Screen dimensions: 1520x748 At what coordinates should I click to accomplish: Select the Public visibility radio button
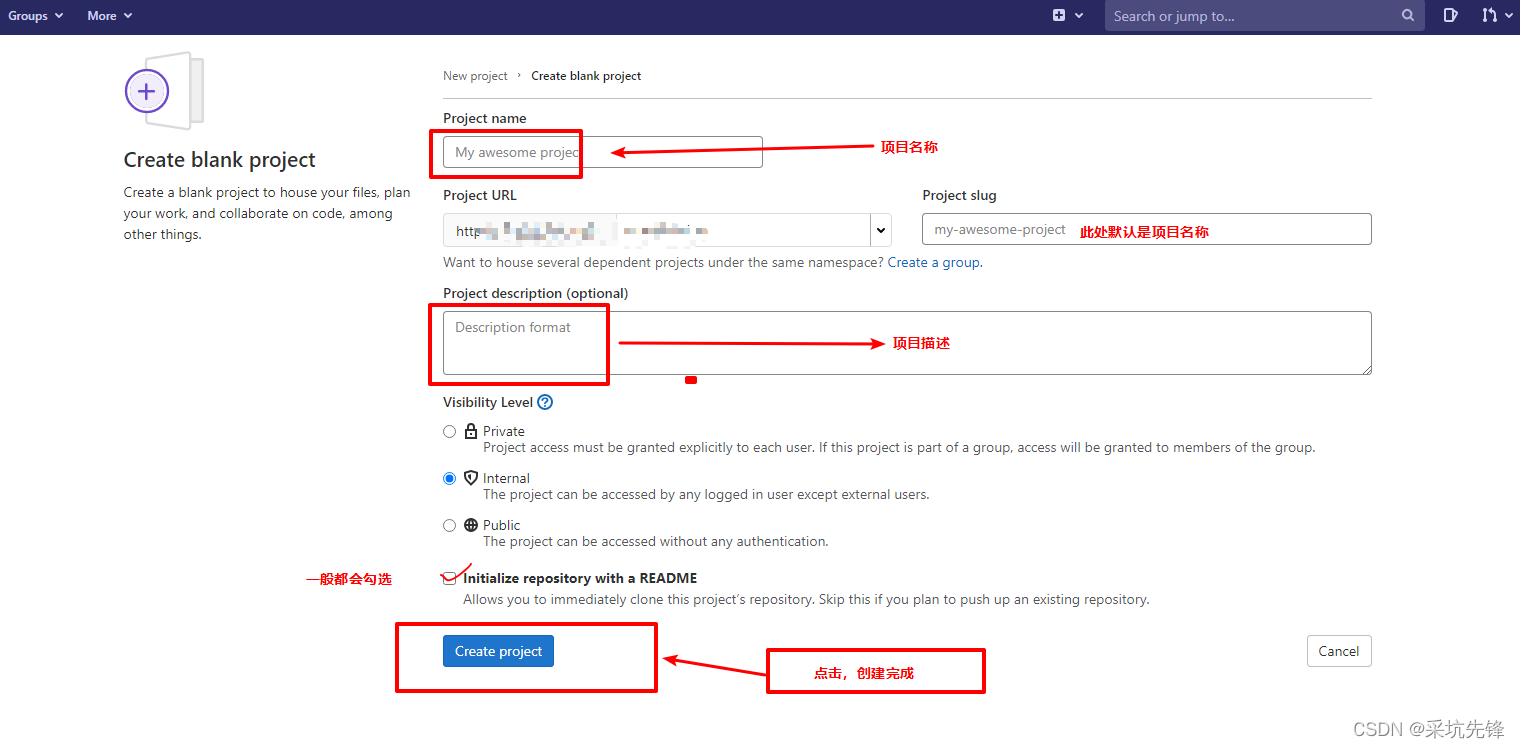point(449,525)
